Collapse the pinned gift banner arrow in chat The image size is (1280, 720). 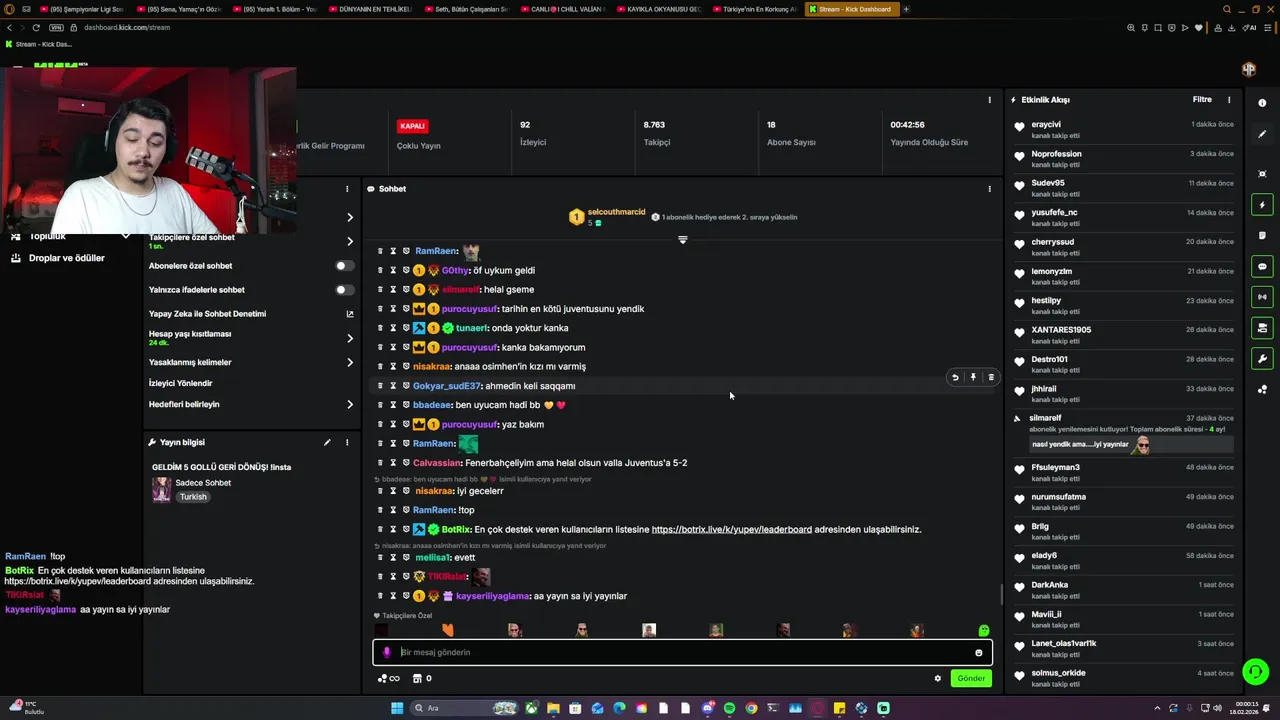[x=683, y=240]
